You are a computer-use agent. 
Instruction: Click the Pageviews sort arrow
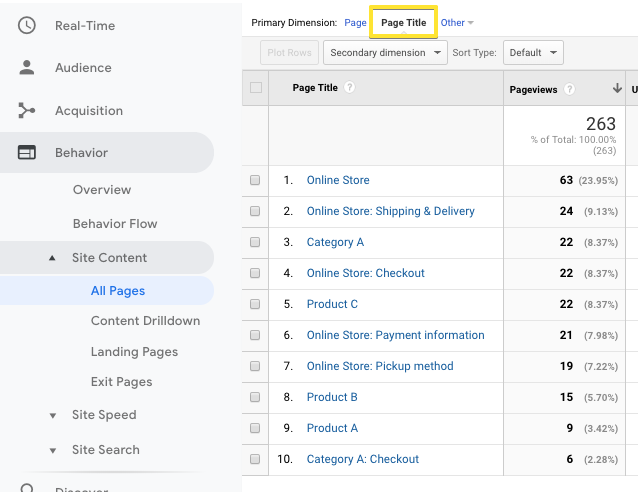click(x=617, y=89)
